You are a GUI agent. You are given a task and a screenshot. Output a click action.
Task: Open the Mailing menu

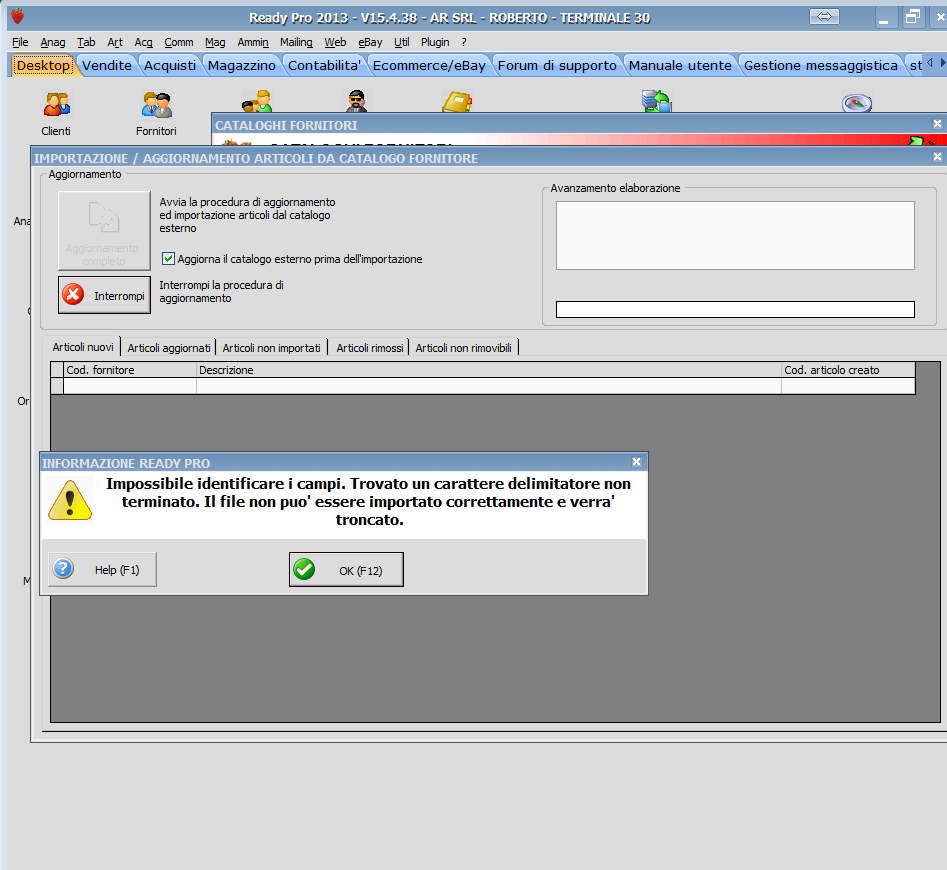tap(296, 42)
